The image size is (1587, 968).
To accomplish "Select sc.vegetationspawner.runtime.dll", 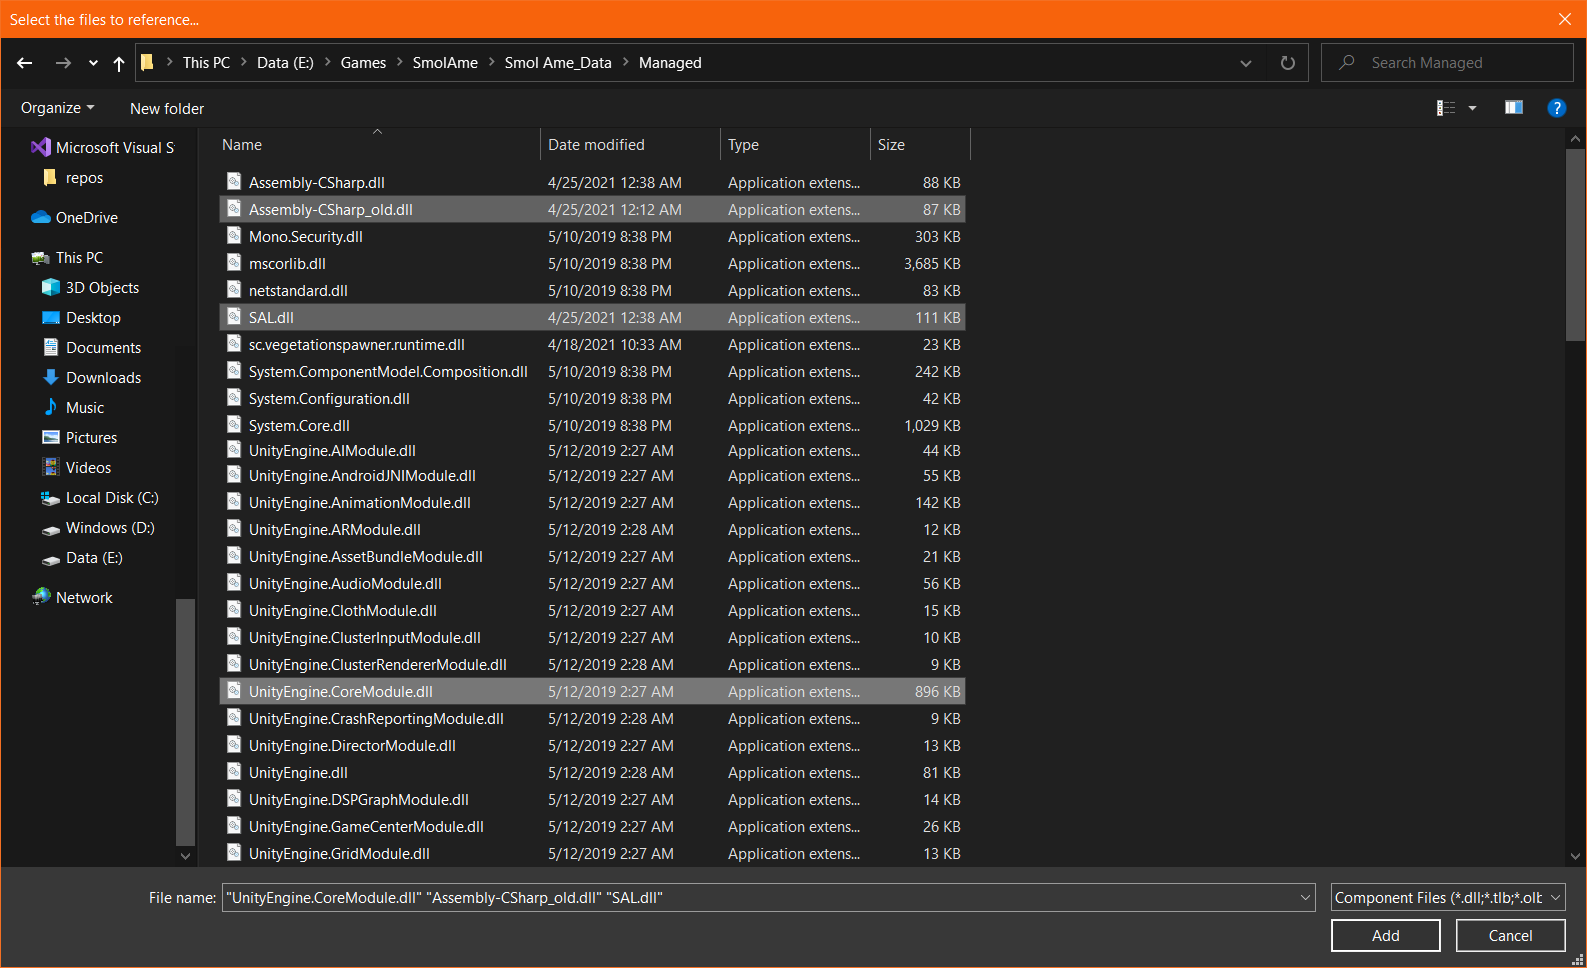I will pos(592,344).
